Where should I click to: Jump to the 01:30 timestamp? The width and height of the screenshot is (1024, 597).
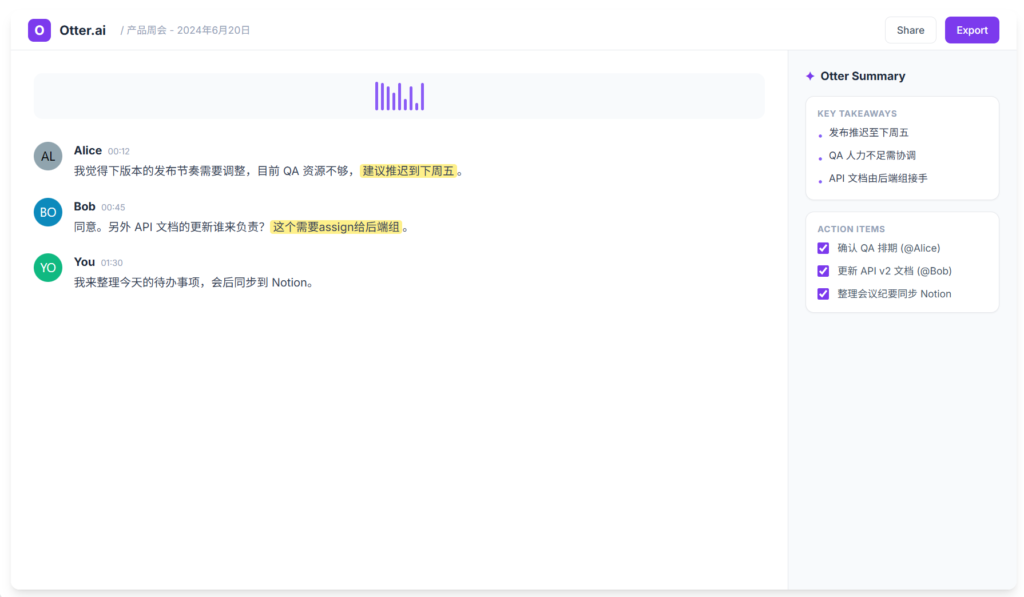(x=112, y=263)
